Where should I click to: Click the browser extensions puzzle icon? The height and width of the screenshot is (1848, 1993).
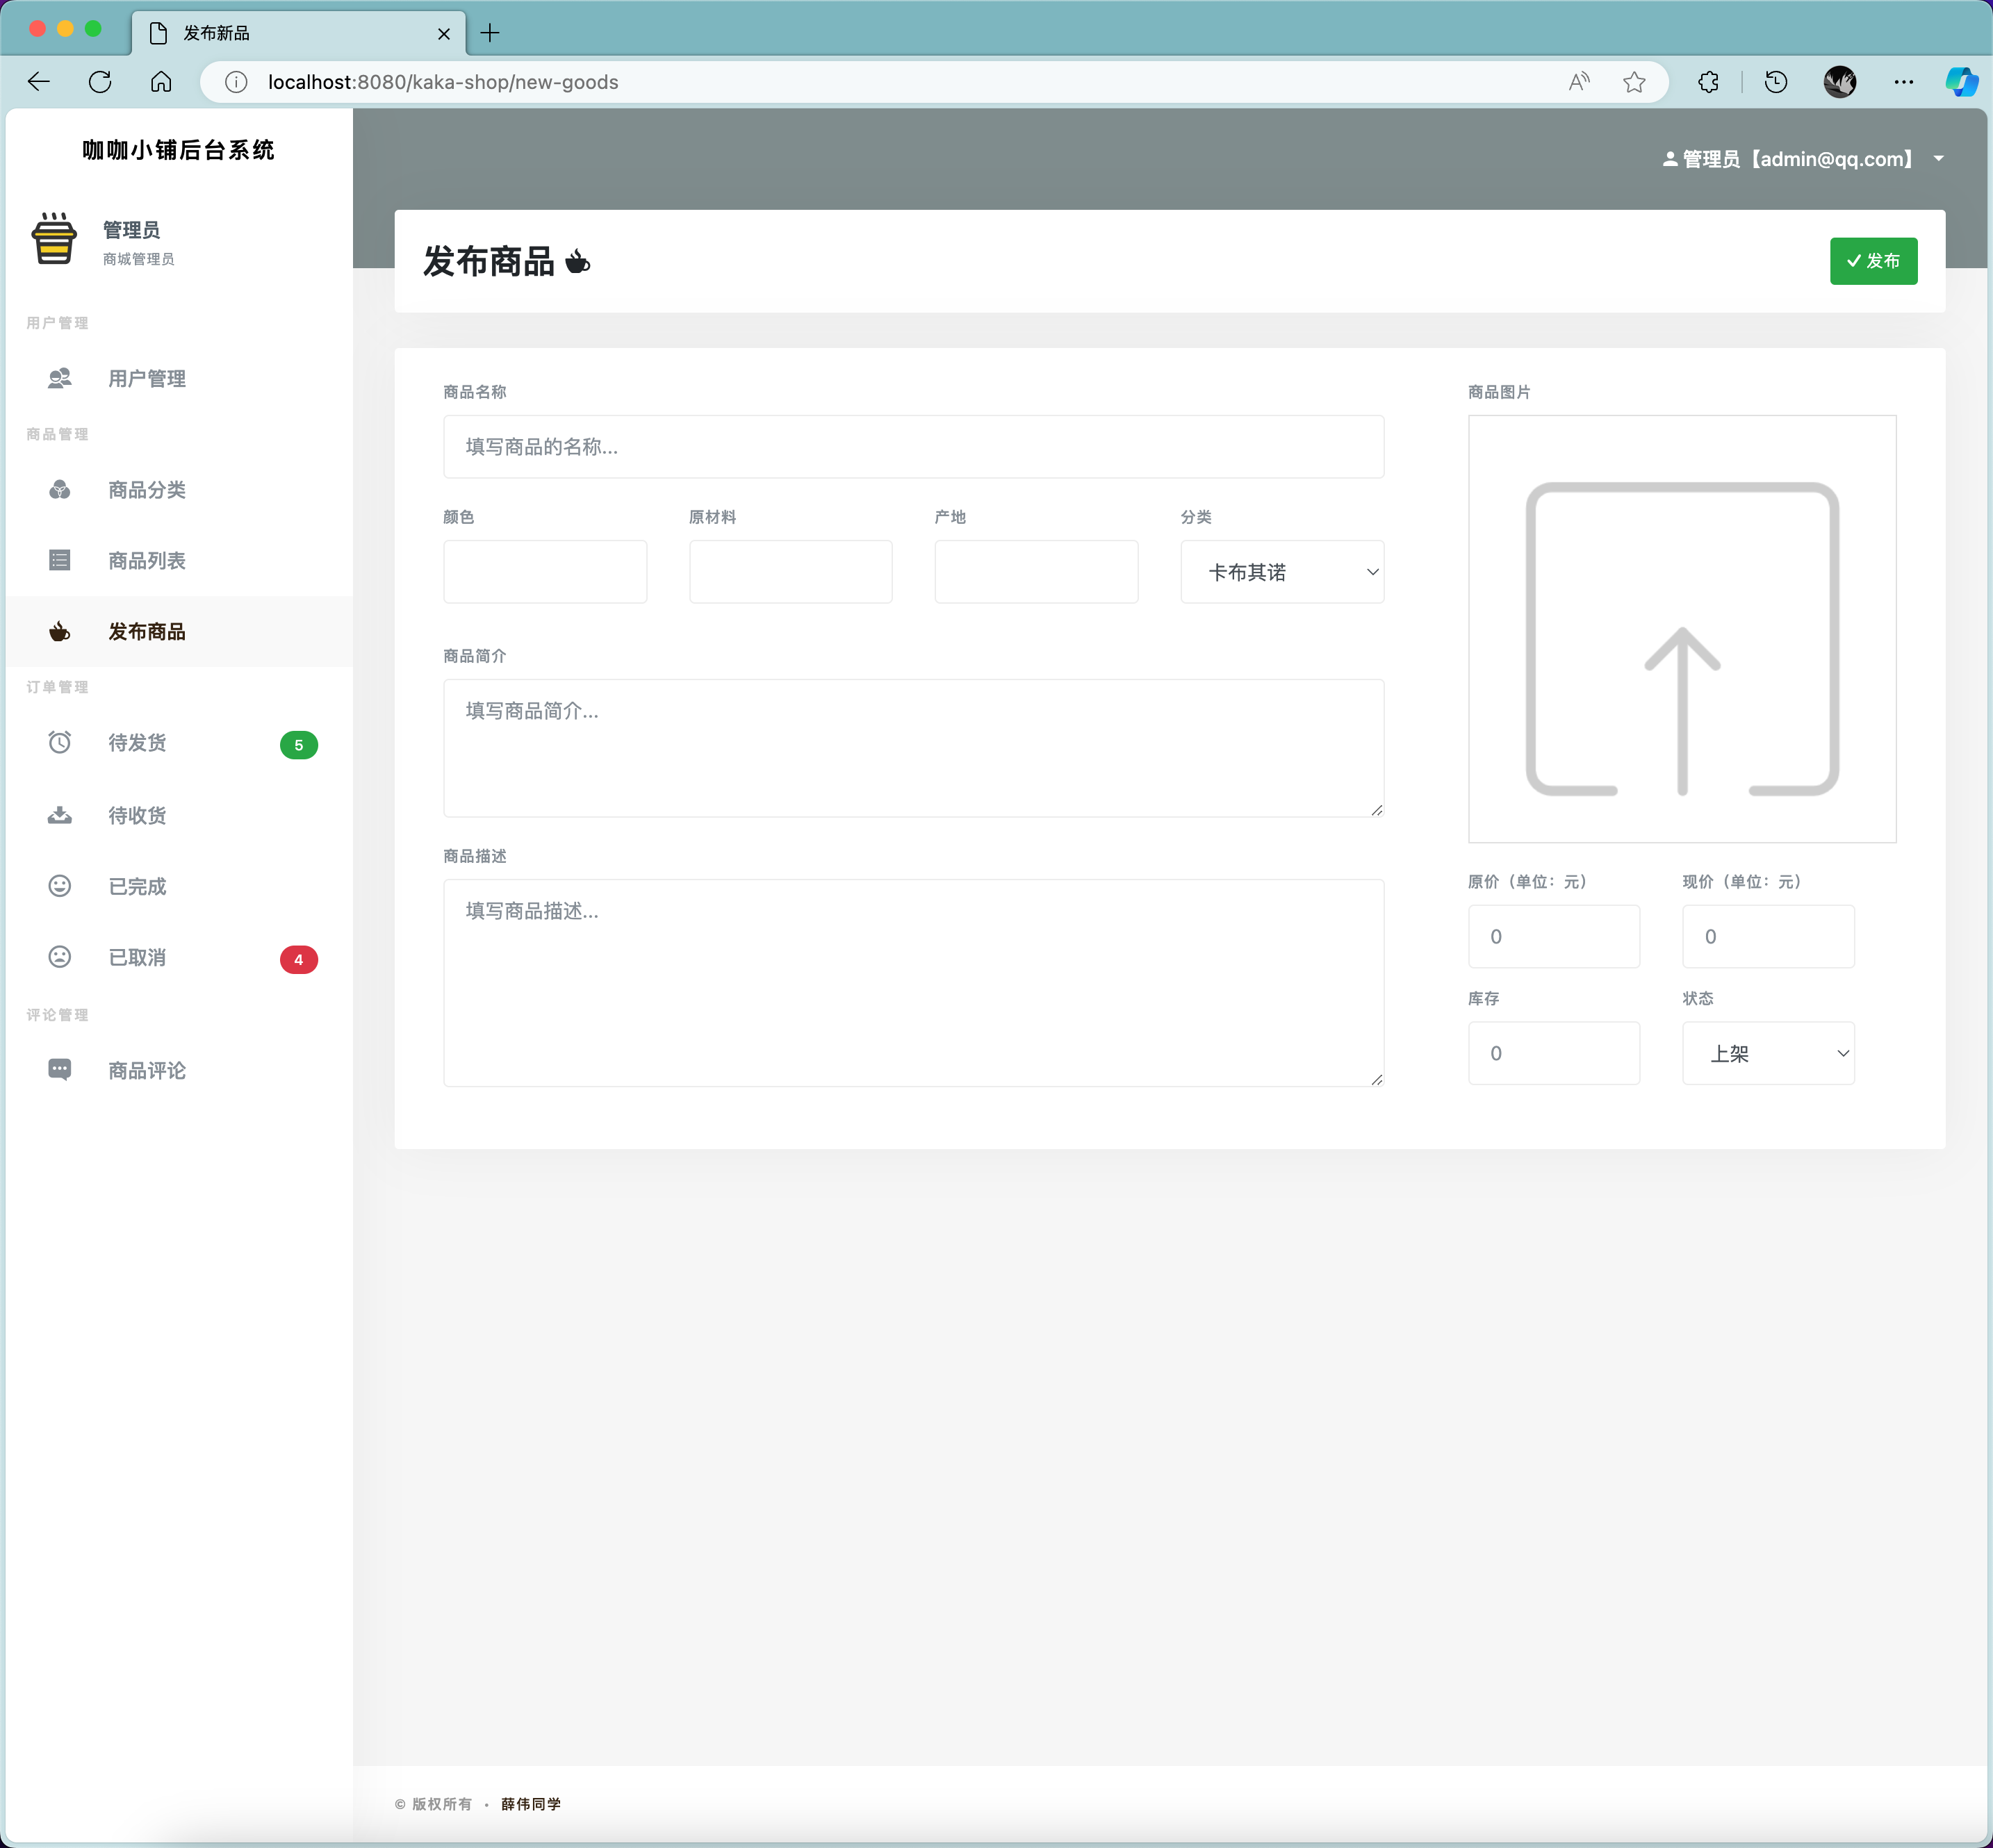tap(1709, 82)
